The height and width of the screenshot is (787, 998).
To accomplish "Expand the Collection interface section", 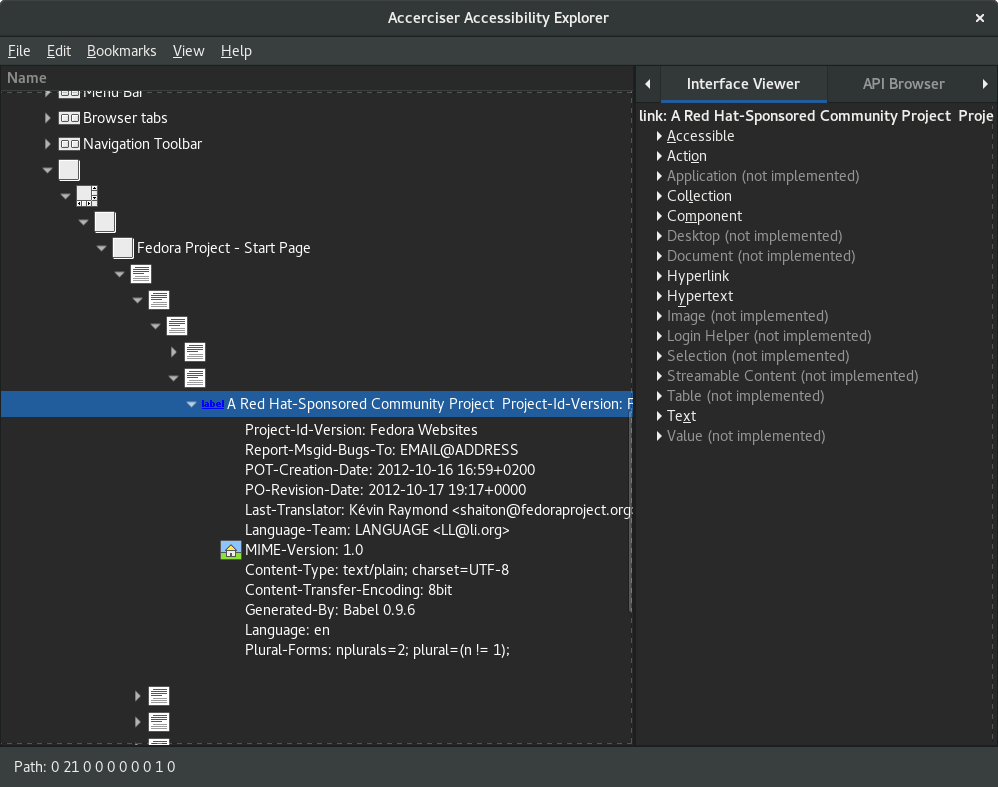I will coord(659,196).
